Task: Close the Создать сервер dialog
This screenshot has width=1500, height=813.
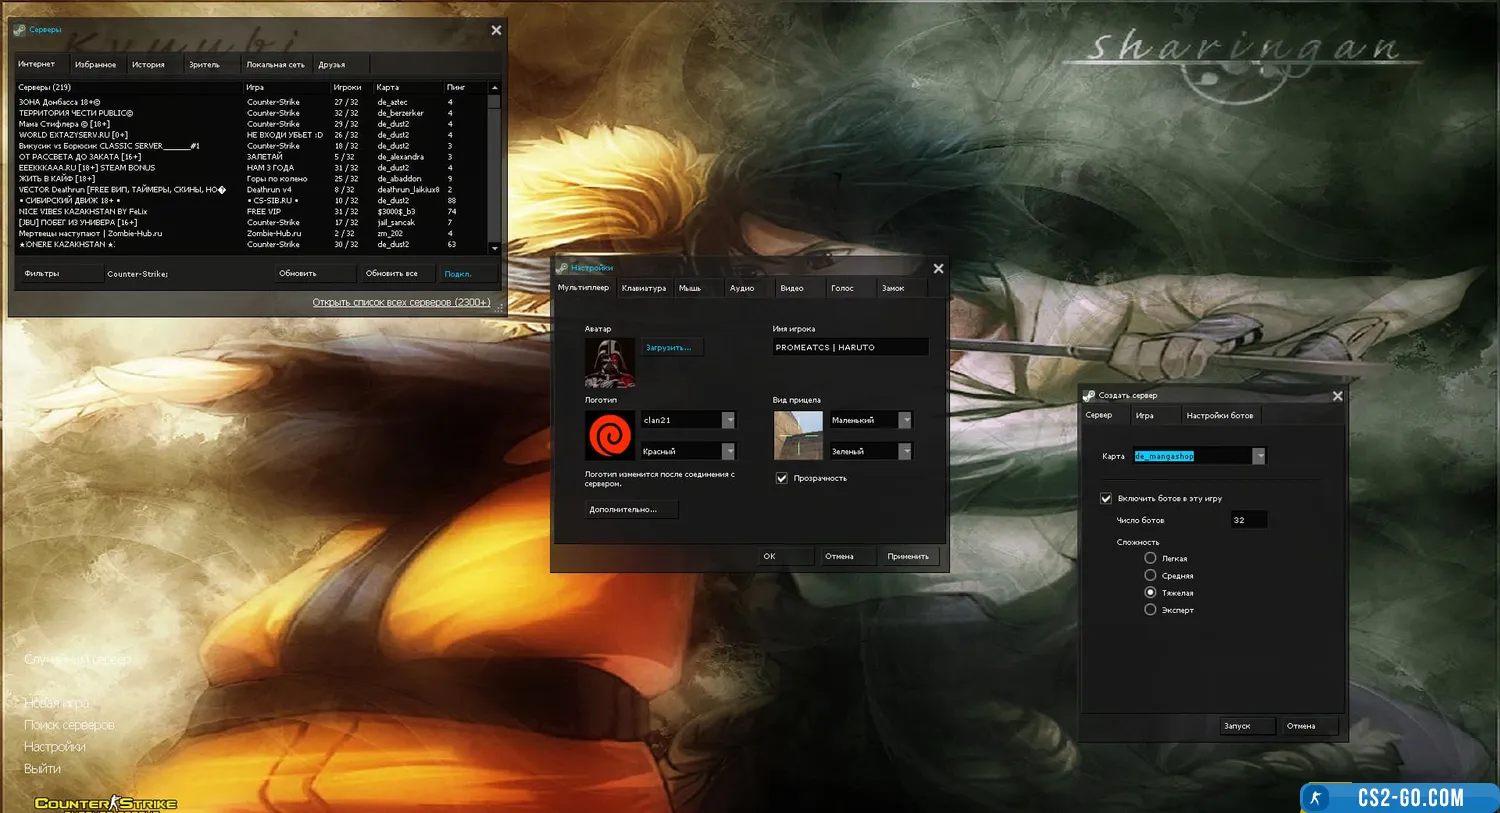Action: click(1337, 396)
